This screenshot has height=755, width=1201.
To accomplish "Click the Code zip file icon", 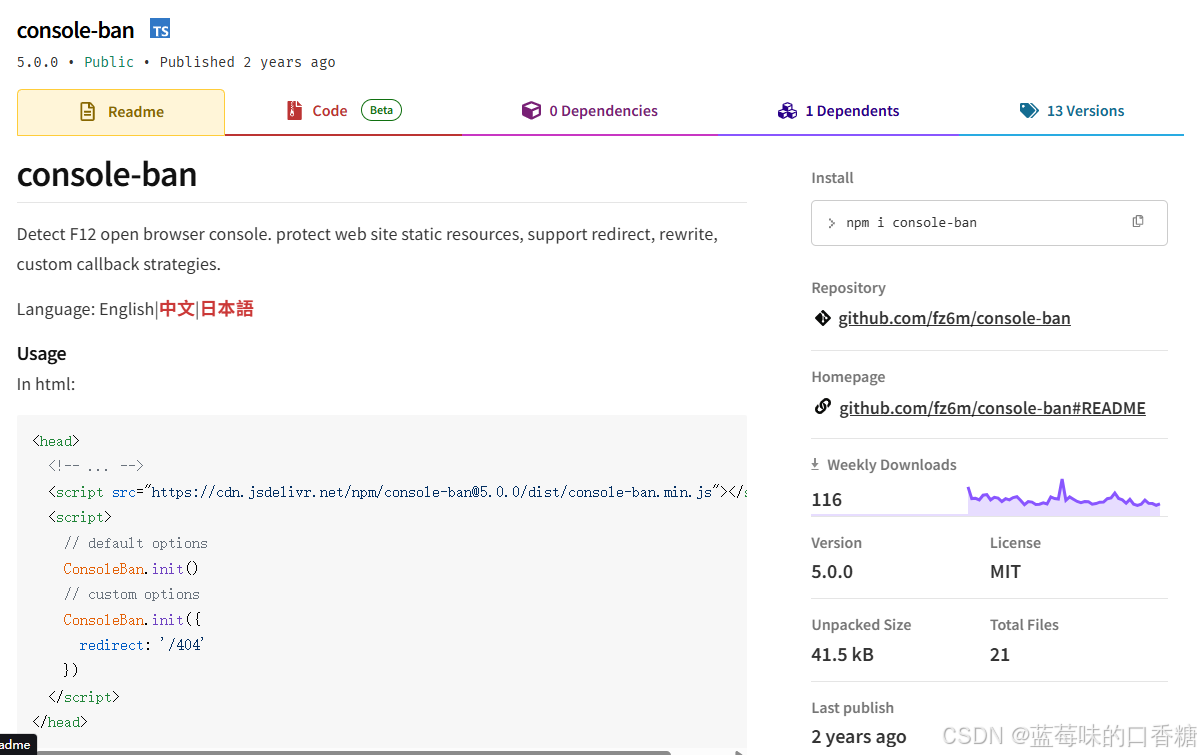I will [294, 111].
